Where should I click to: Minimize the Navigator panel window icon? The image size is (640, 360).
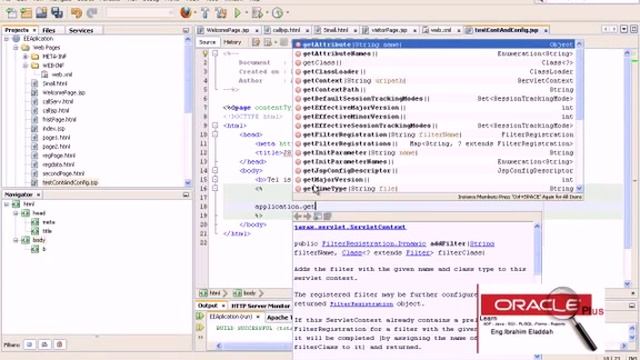186,195
